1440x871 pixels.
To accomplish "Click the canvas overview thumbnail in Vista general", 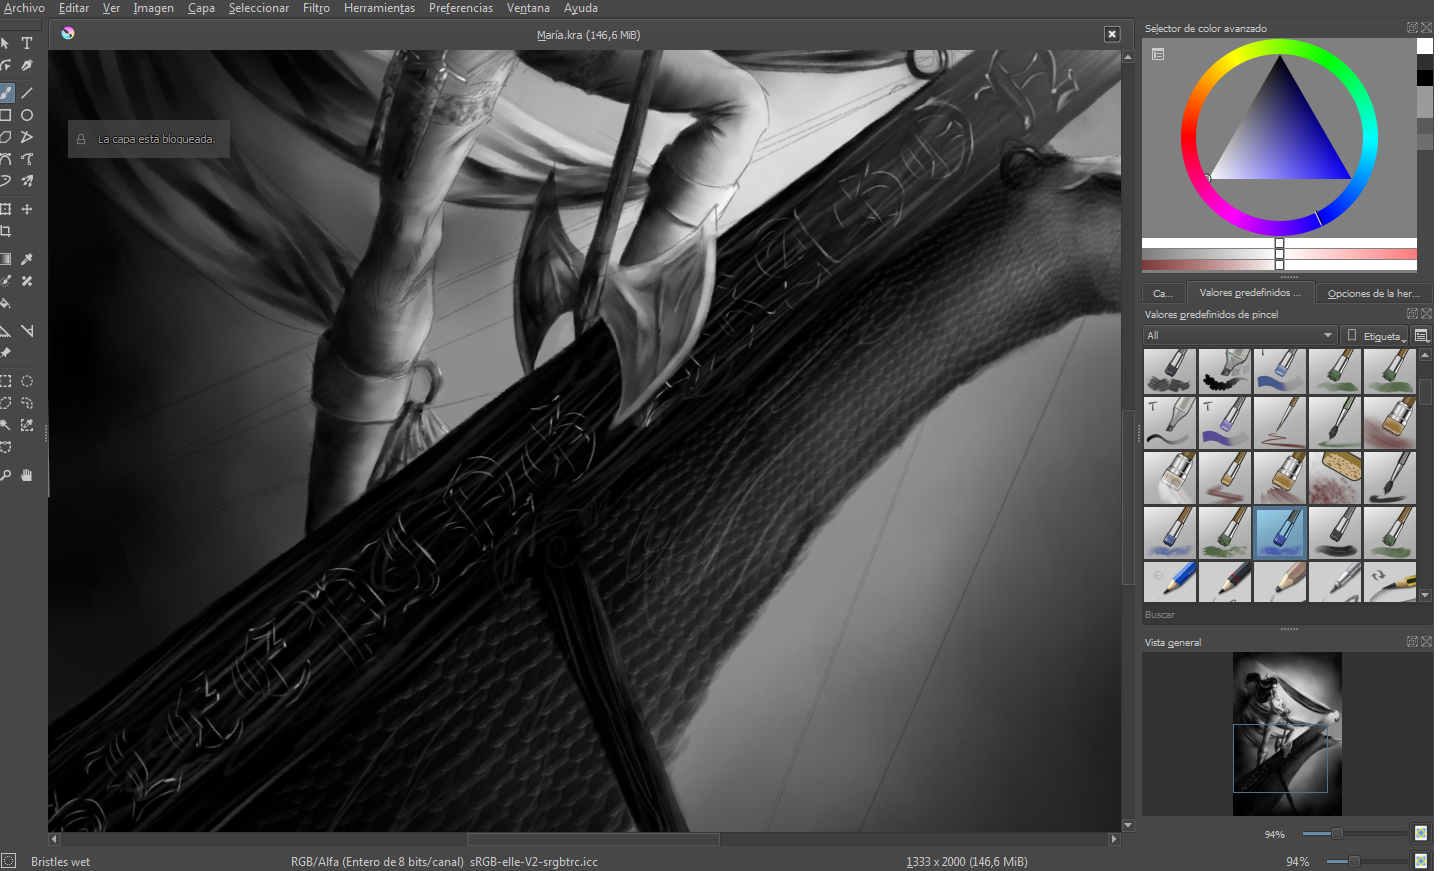I will tap(1287, 734).
